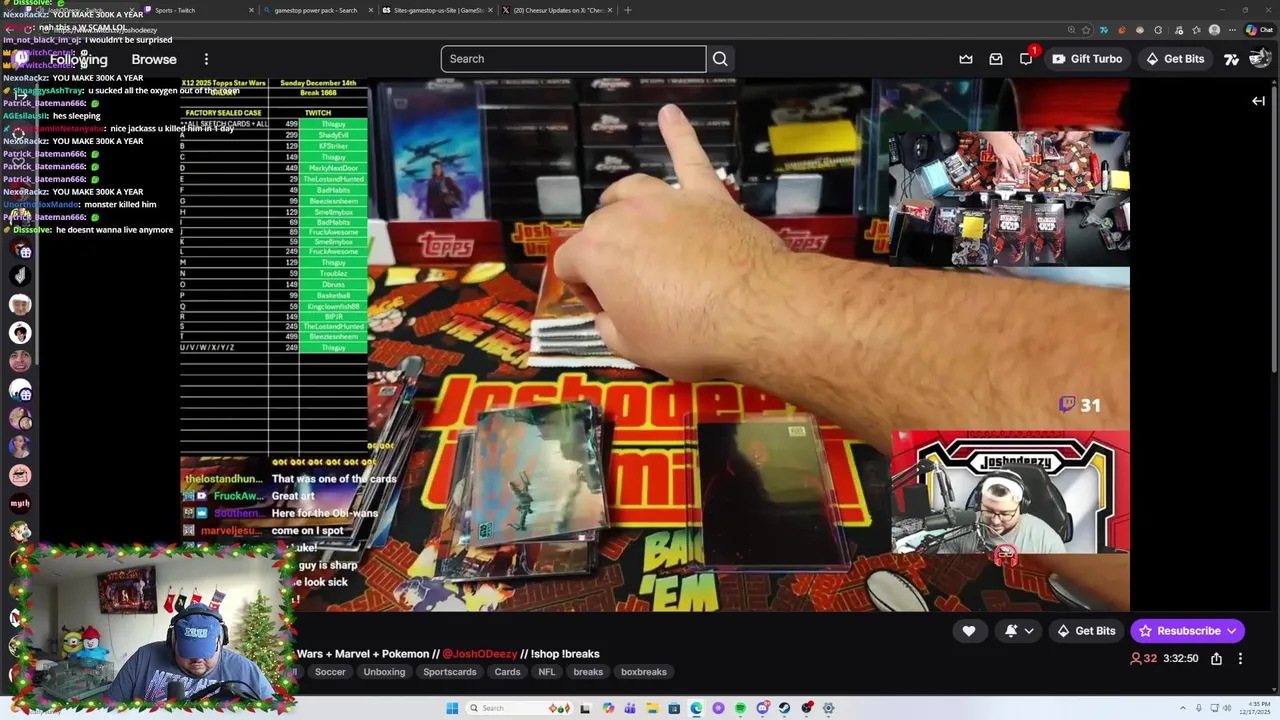Open a new browser tab
The width and height of the screenshot is (1280, 720).
pos(628,10)
